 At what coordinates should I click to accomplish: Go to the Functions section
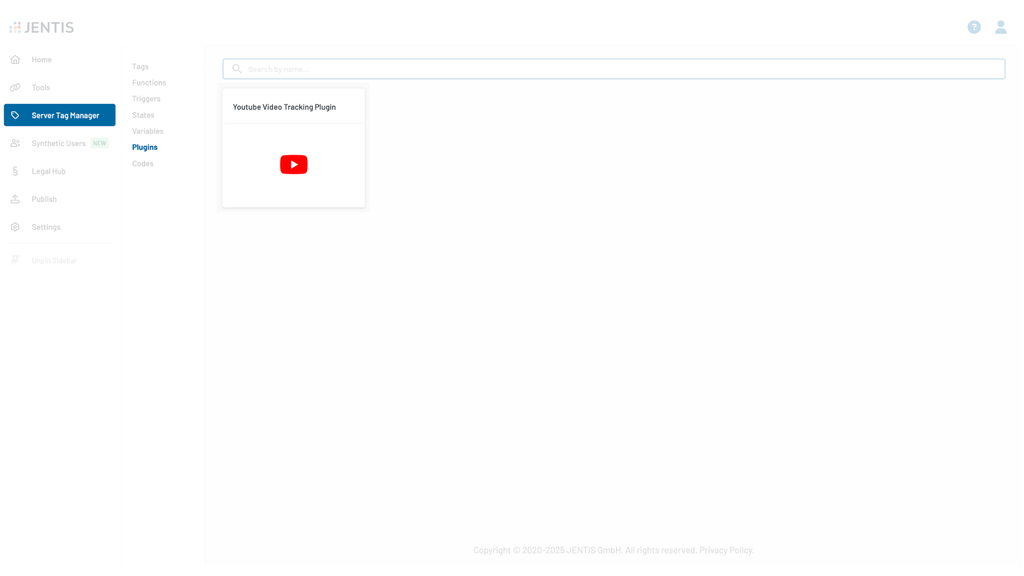click(149, 83)
